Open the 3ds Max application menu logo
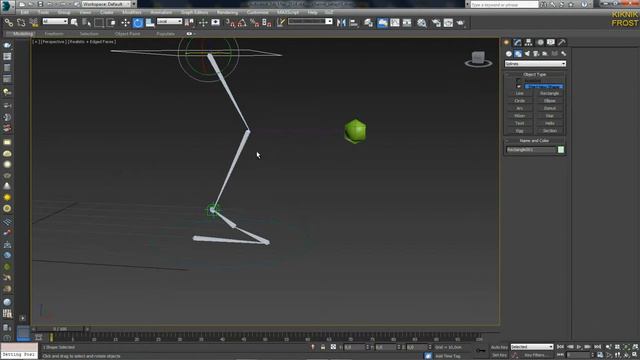Viewport: 640px width, 360px height. [x=7, y=6]
